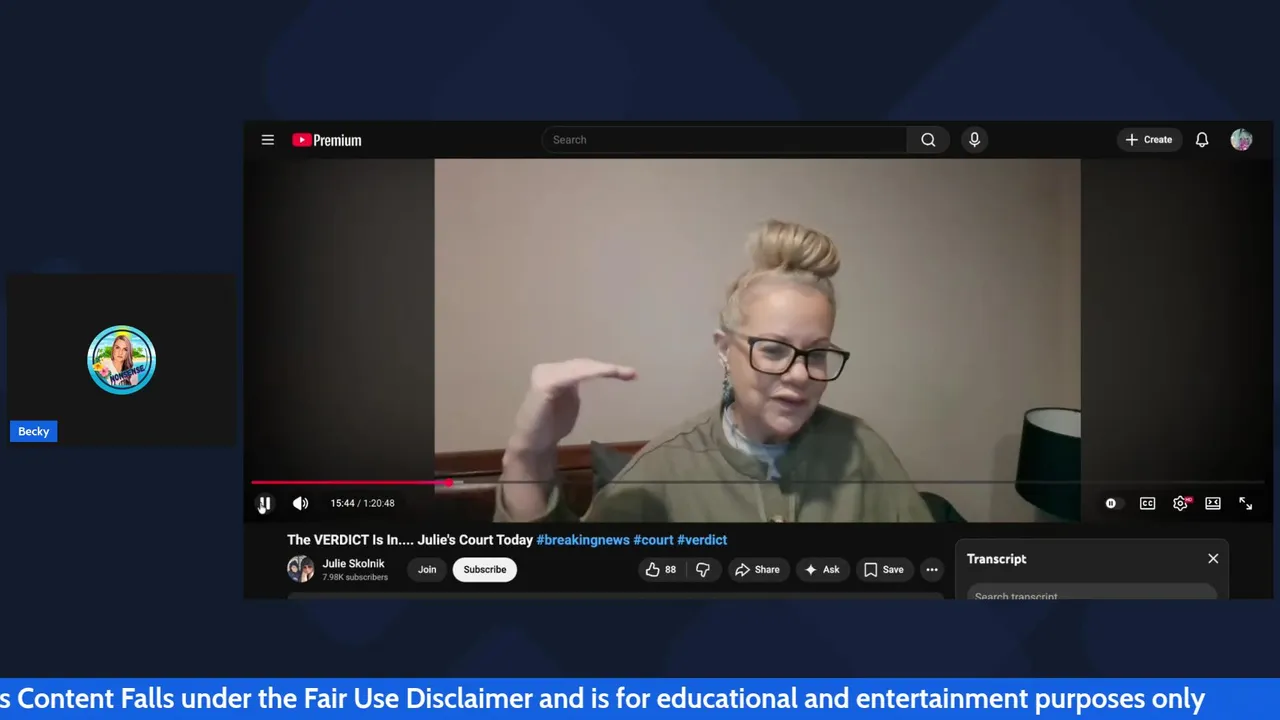Screen dimensions: 1280x720
Task: Close the Transcript panel
Action: [x=1213, y=559]
